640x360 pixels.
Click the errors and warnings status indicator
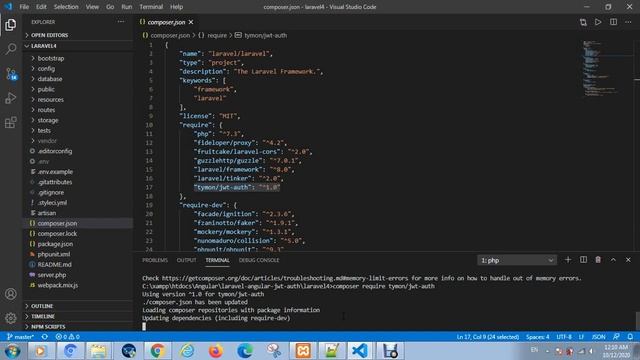pos(67,337)
